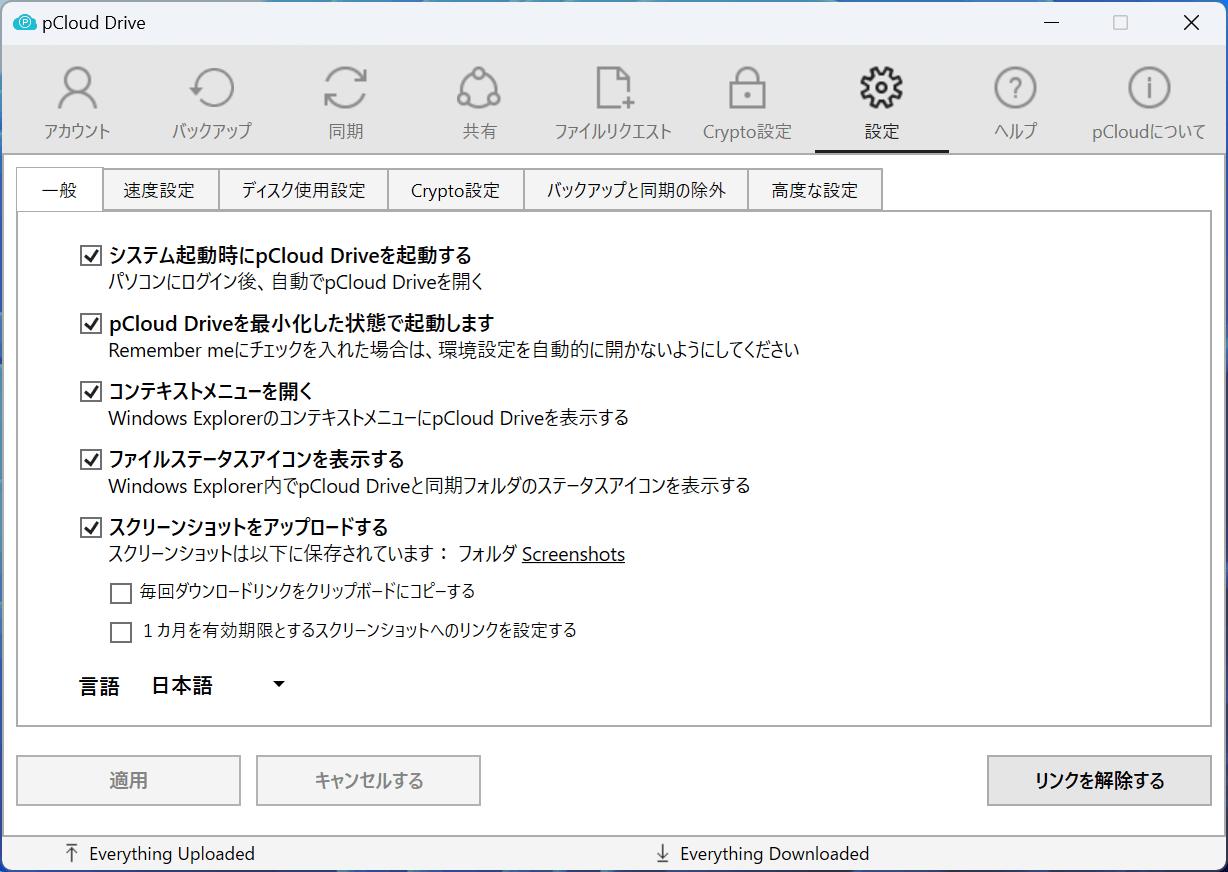Uncheck システム起動時にpCloud Driveを起動する
Viewport: 1228px width, 872px height.
(91, 256)
